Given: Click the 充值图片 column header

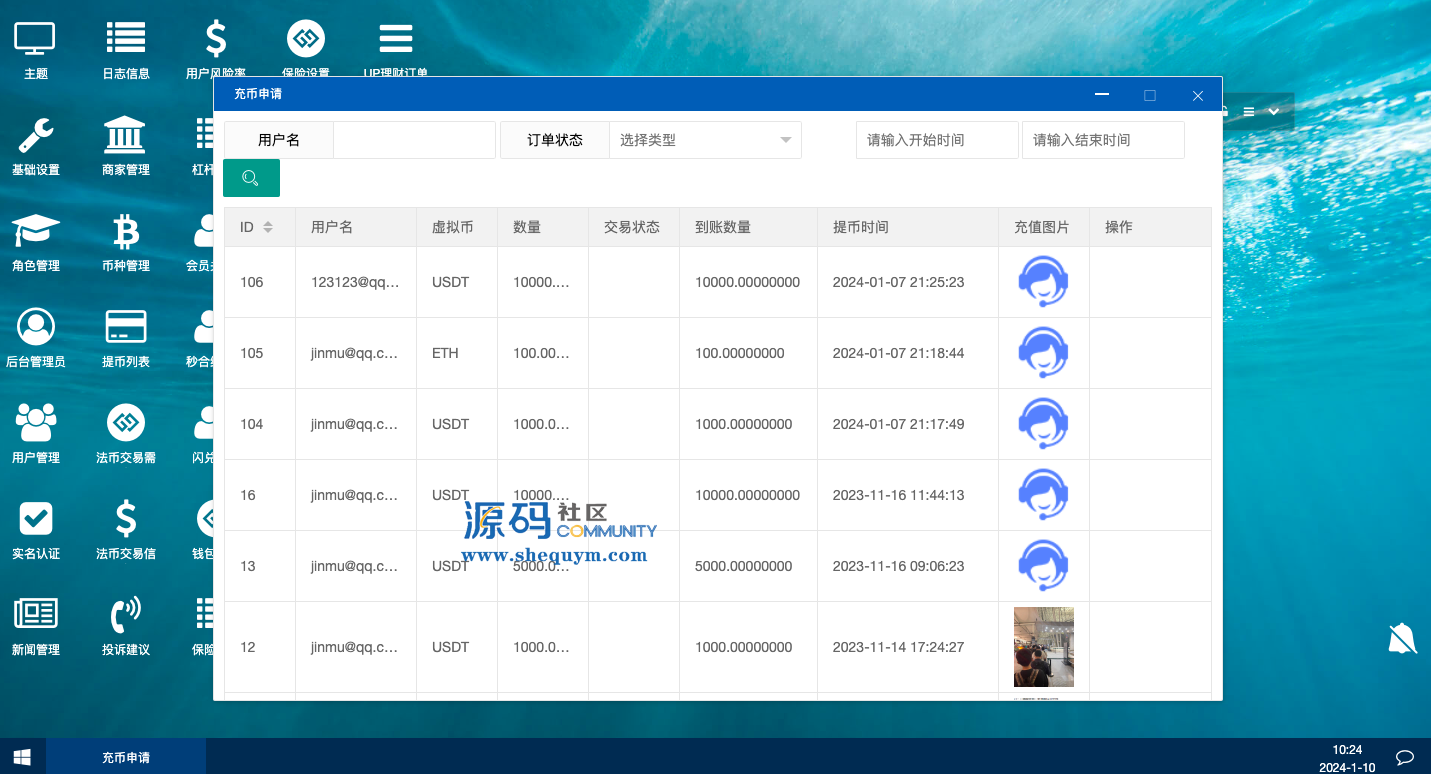Looking at the screenshot, I should pyautogui.click(x=1042, y=227).
